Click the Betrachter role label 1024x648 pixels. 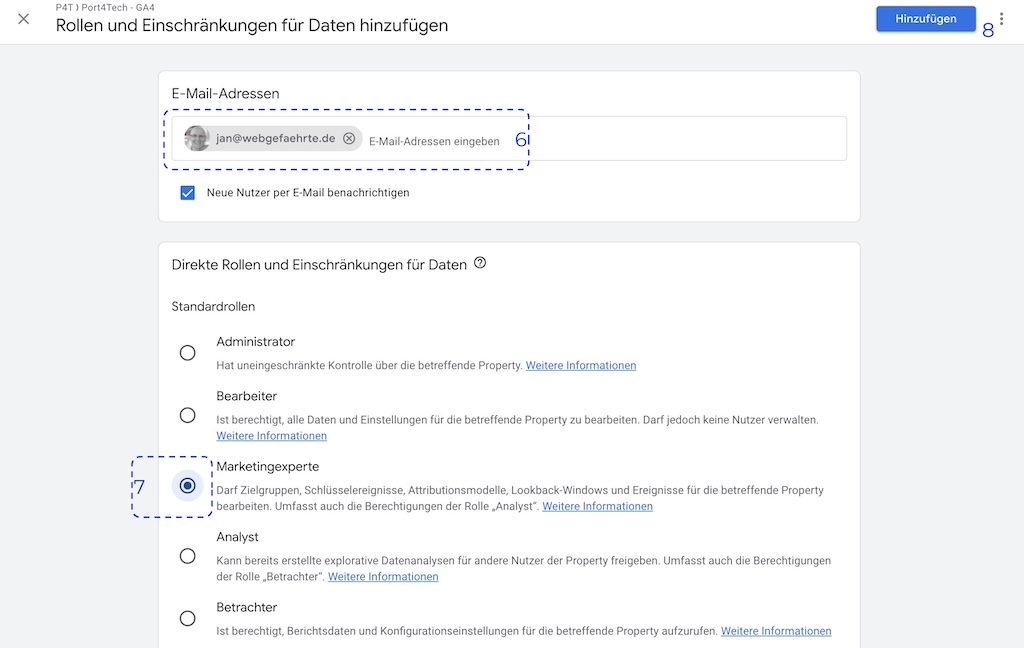246,607
